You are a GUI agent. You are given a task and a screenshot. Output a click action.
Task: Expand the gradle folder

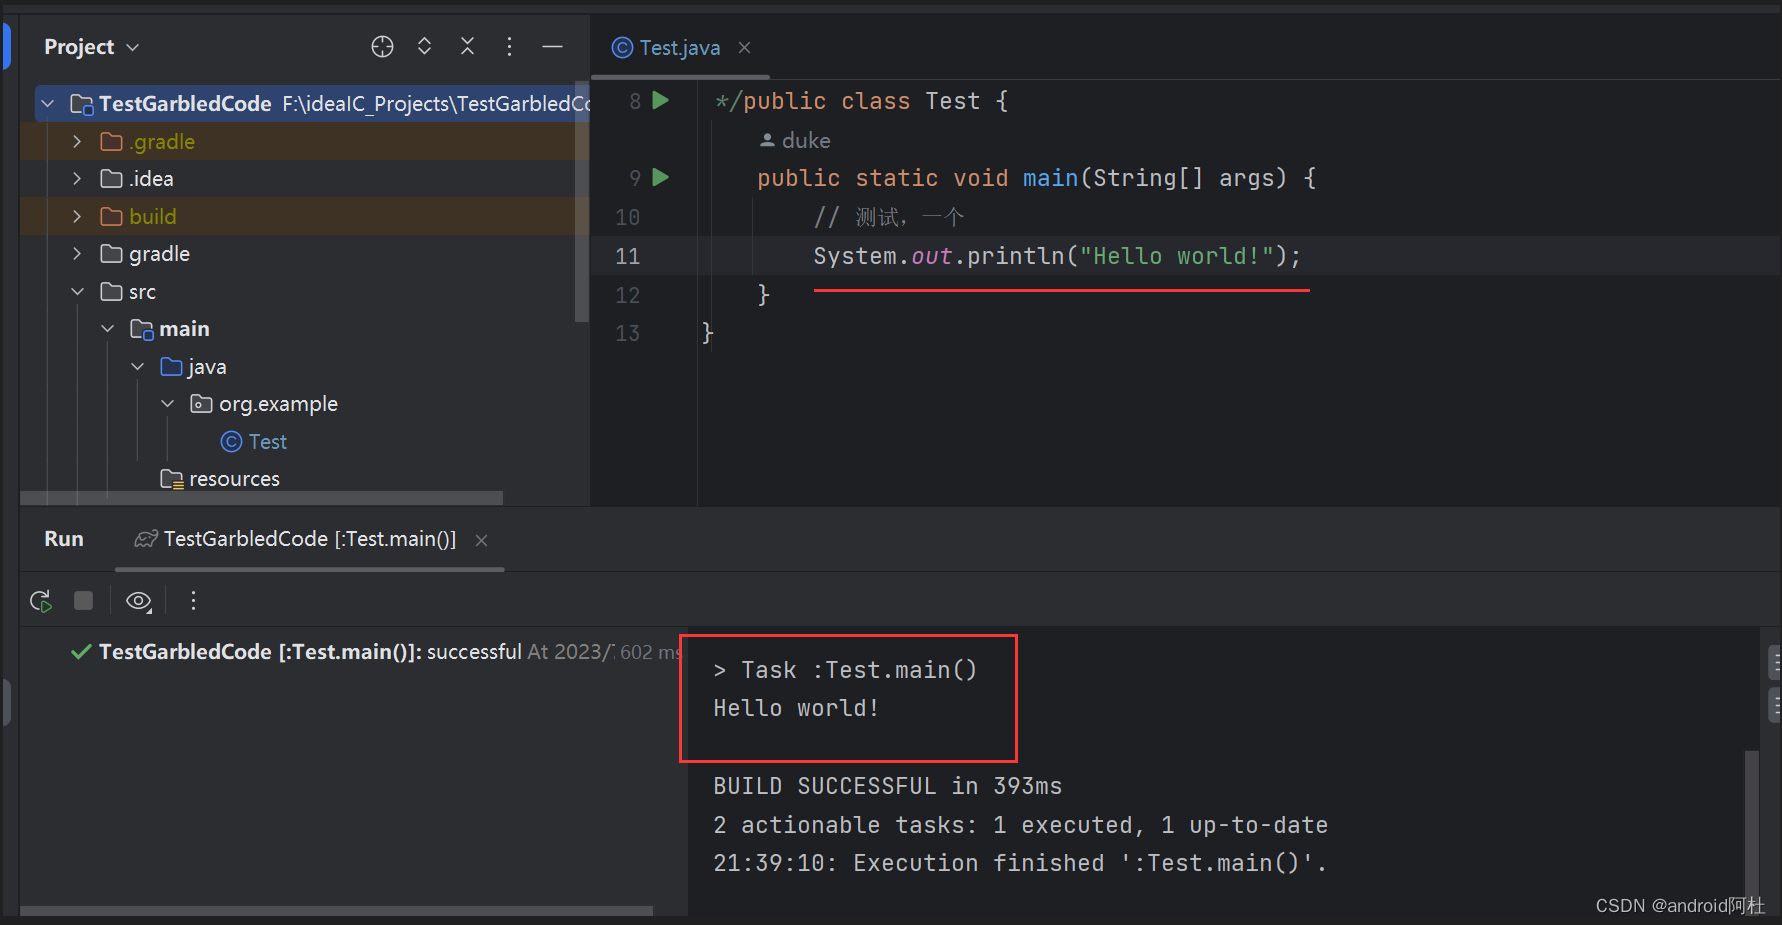click(77, 254)
